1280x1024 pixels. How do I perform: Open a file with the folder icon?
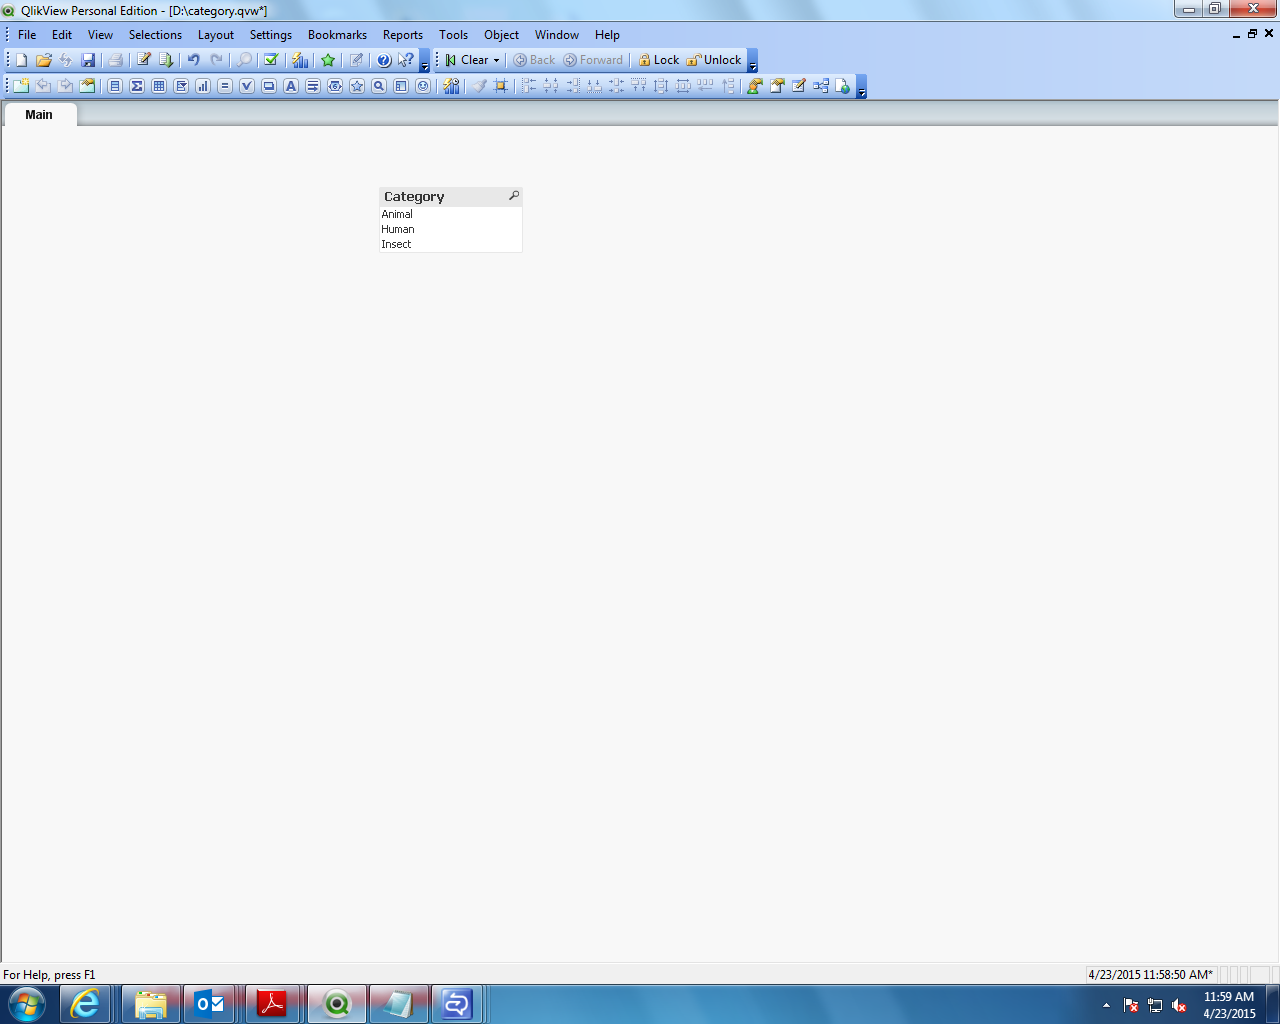click(44, 60)
